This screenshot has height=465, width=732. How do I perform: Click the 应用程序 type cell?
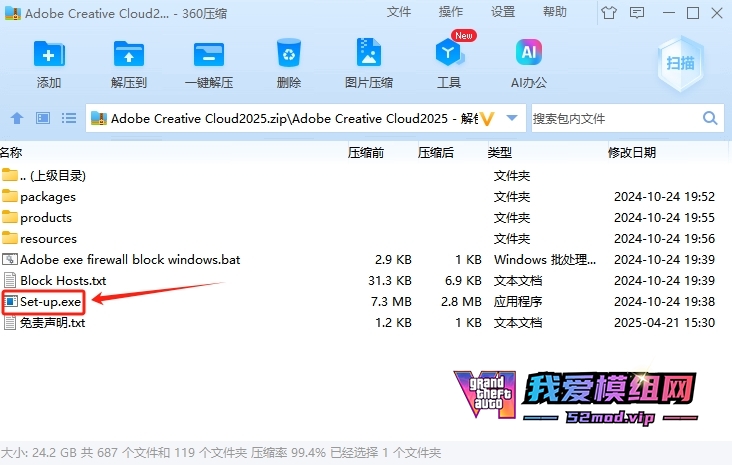pos(518,302)
